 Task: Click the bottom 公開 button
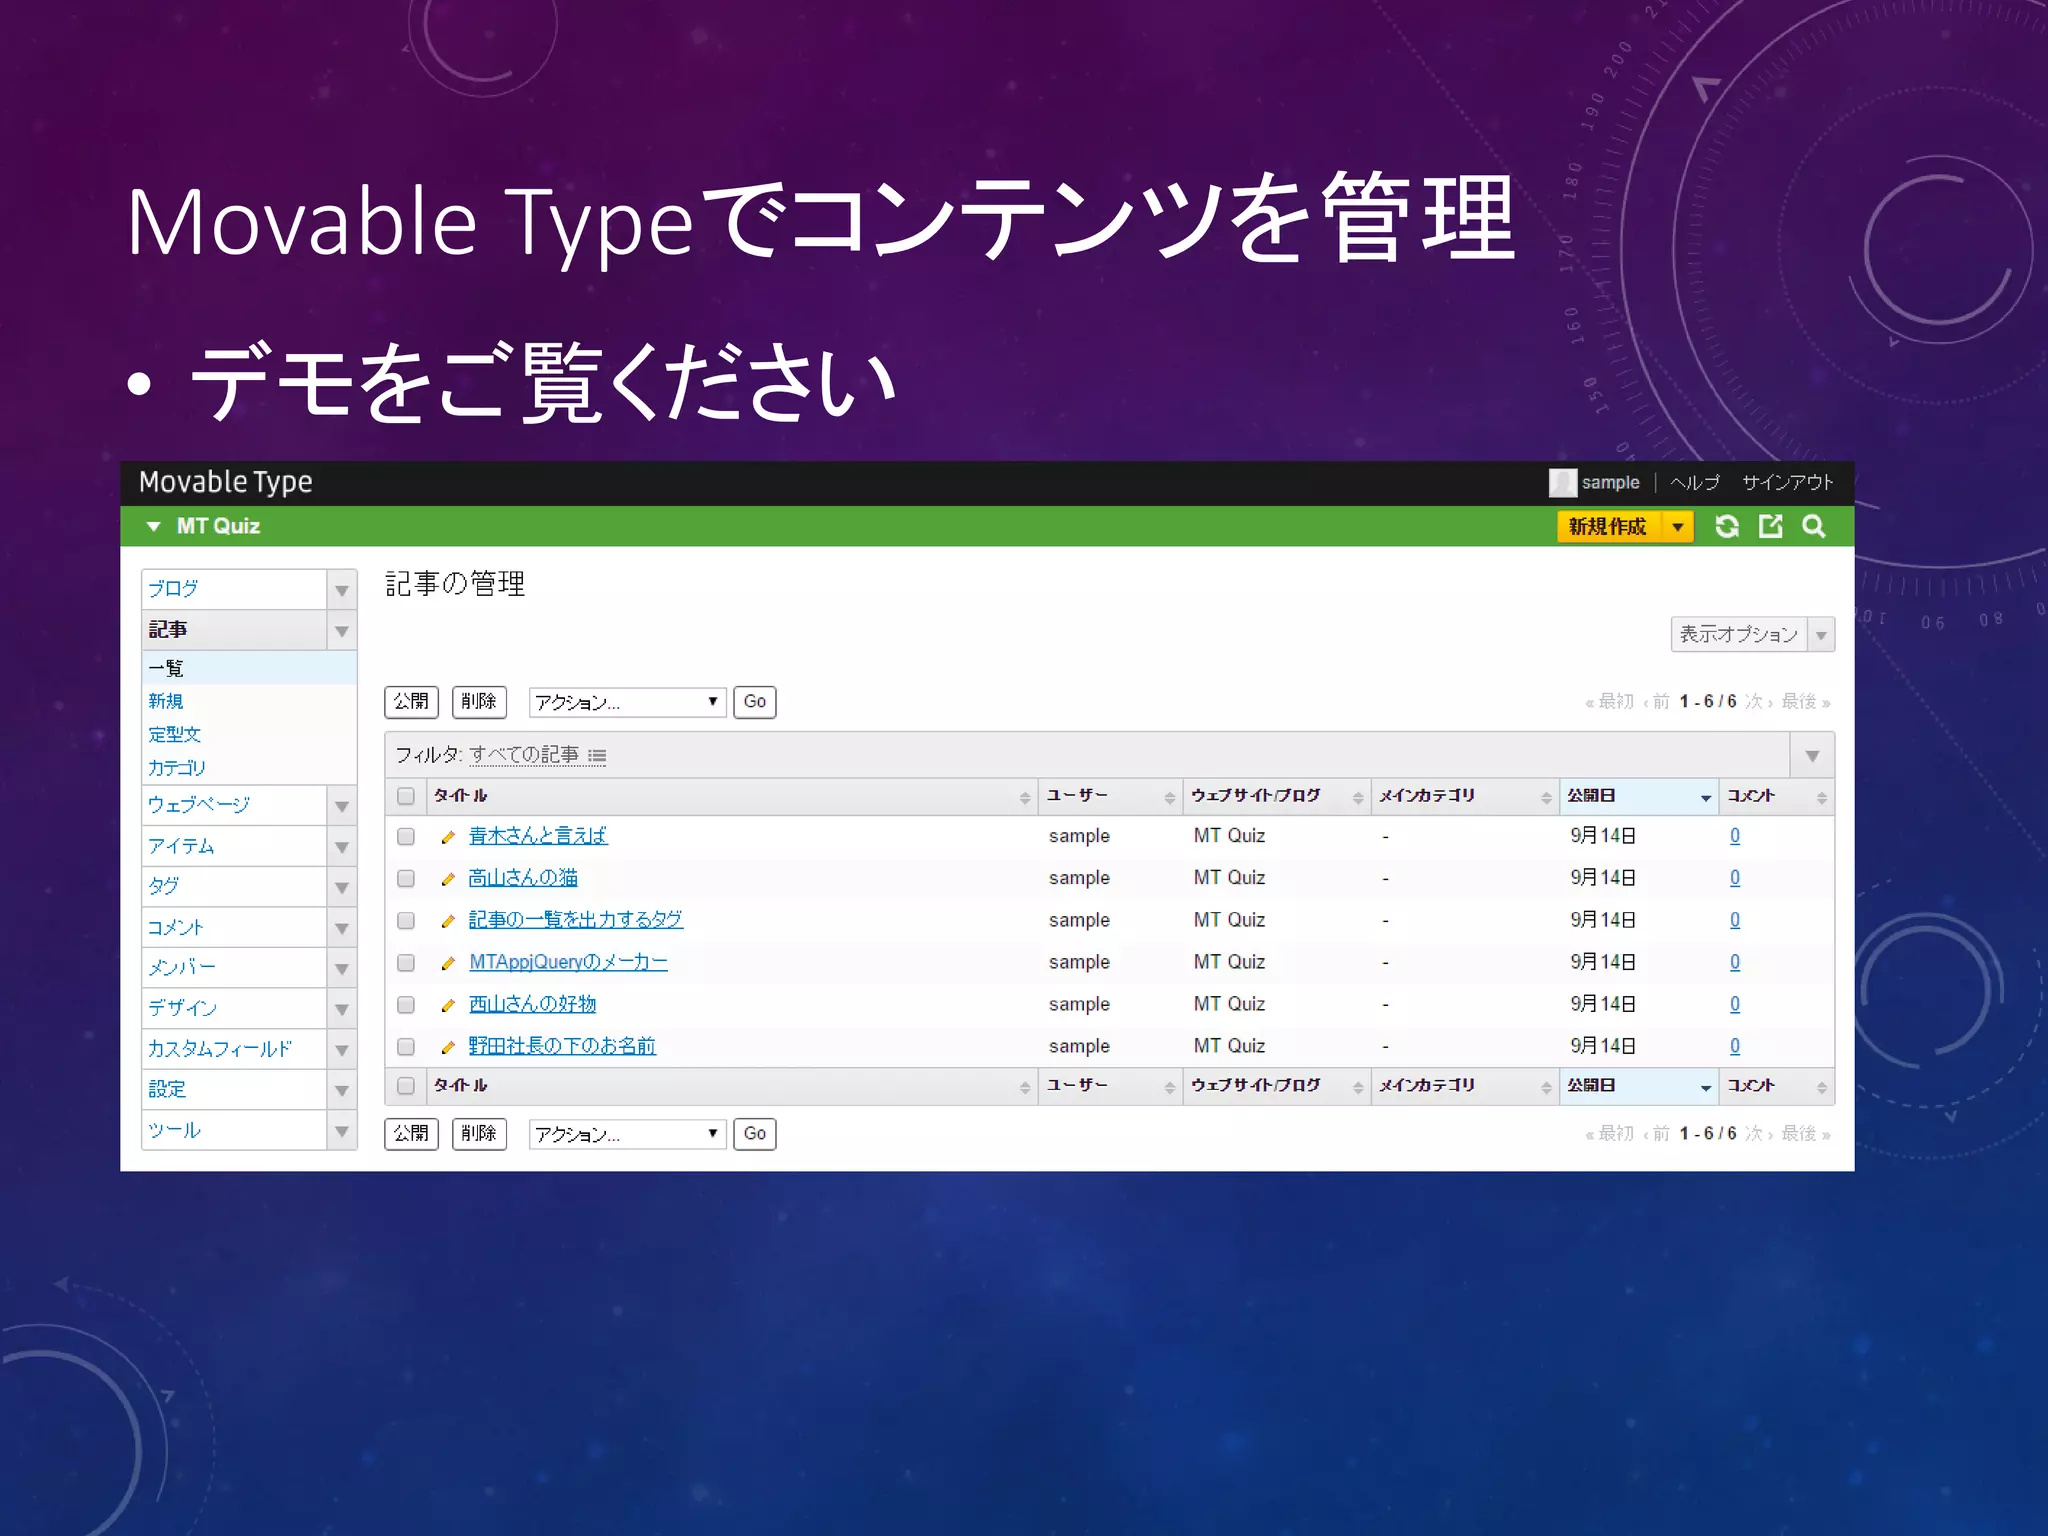tap(411, 1134)
